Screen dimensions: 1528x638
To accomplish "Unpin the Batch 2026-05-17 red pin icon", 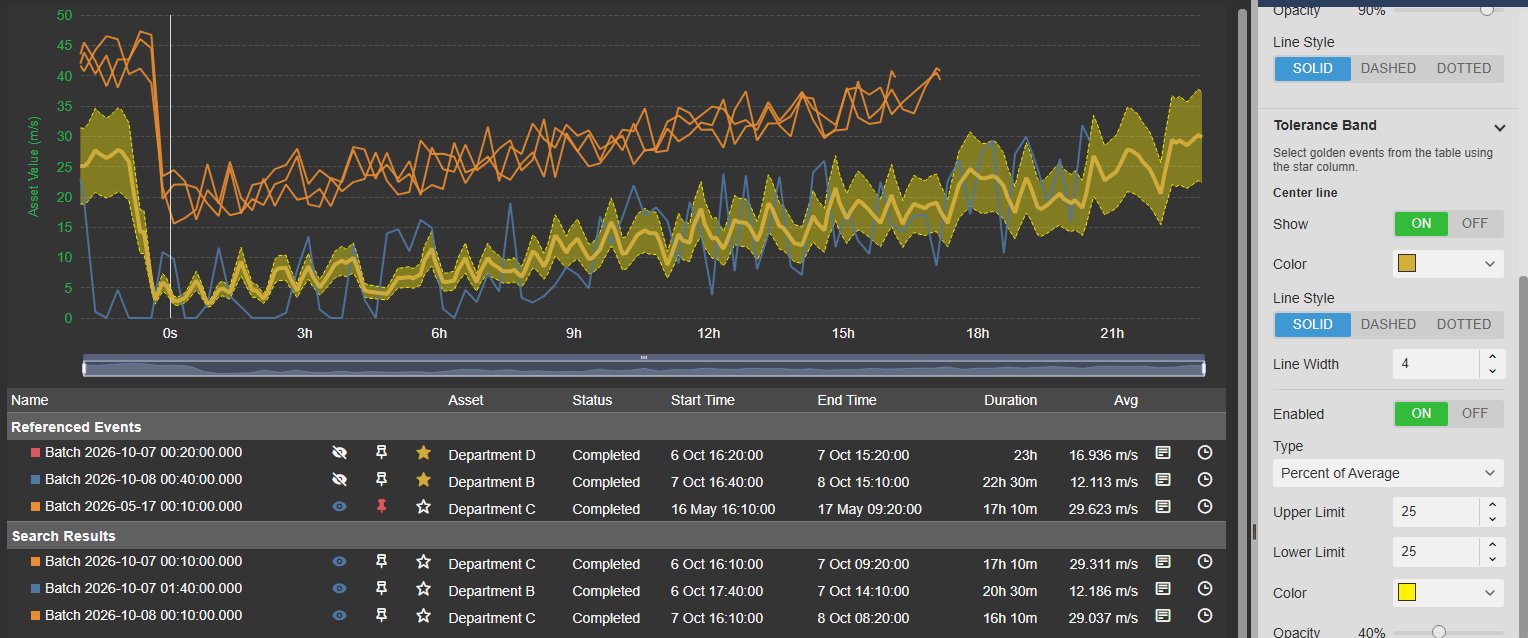I will (381, 507).
